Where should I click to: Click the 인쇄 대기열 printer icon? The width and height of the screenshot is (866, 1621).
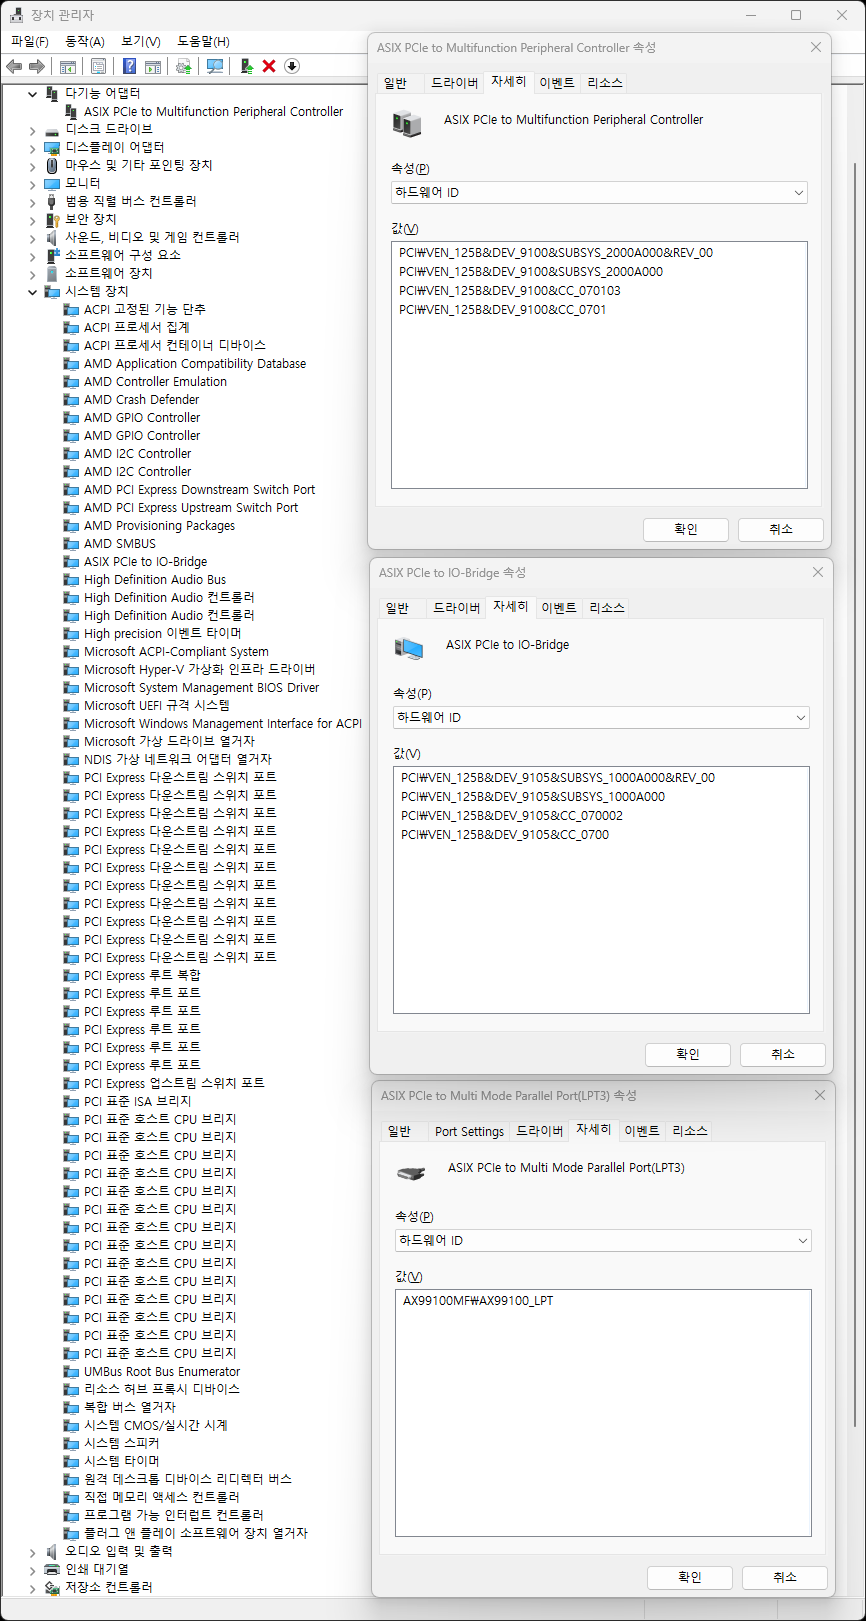coord(52,1569)
